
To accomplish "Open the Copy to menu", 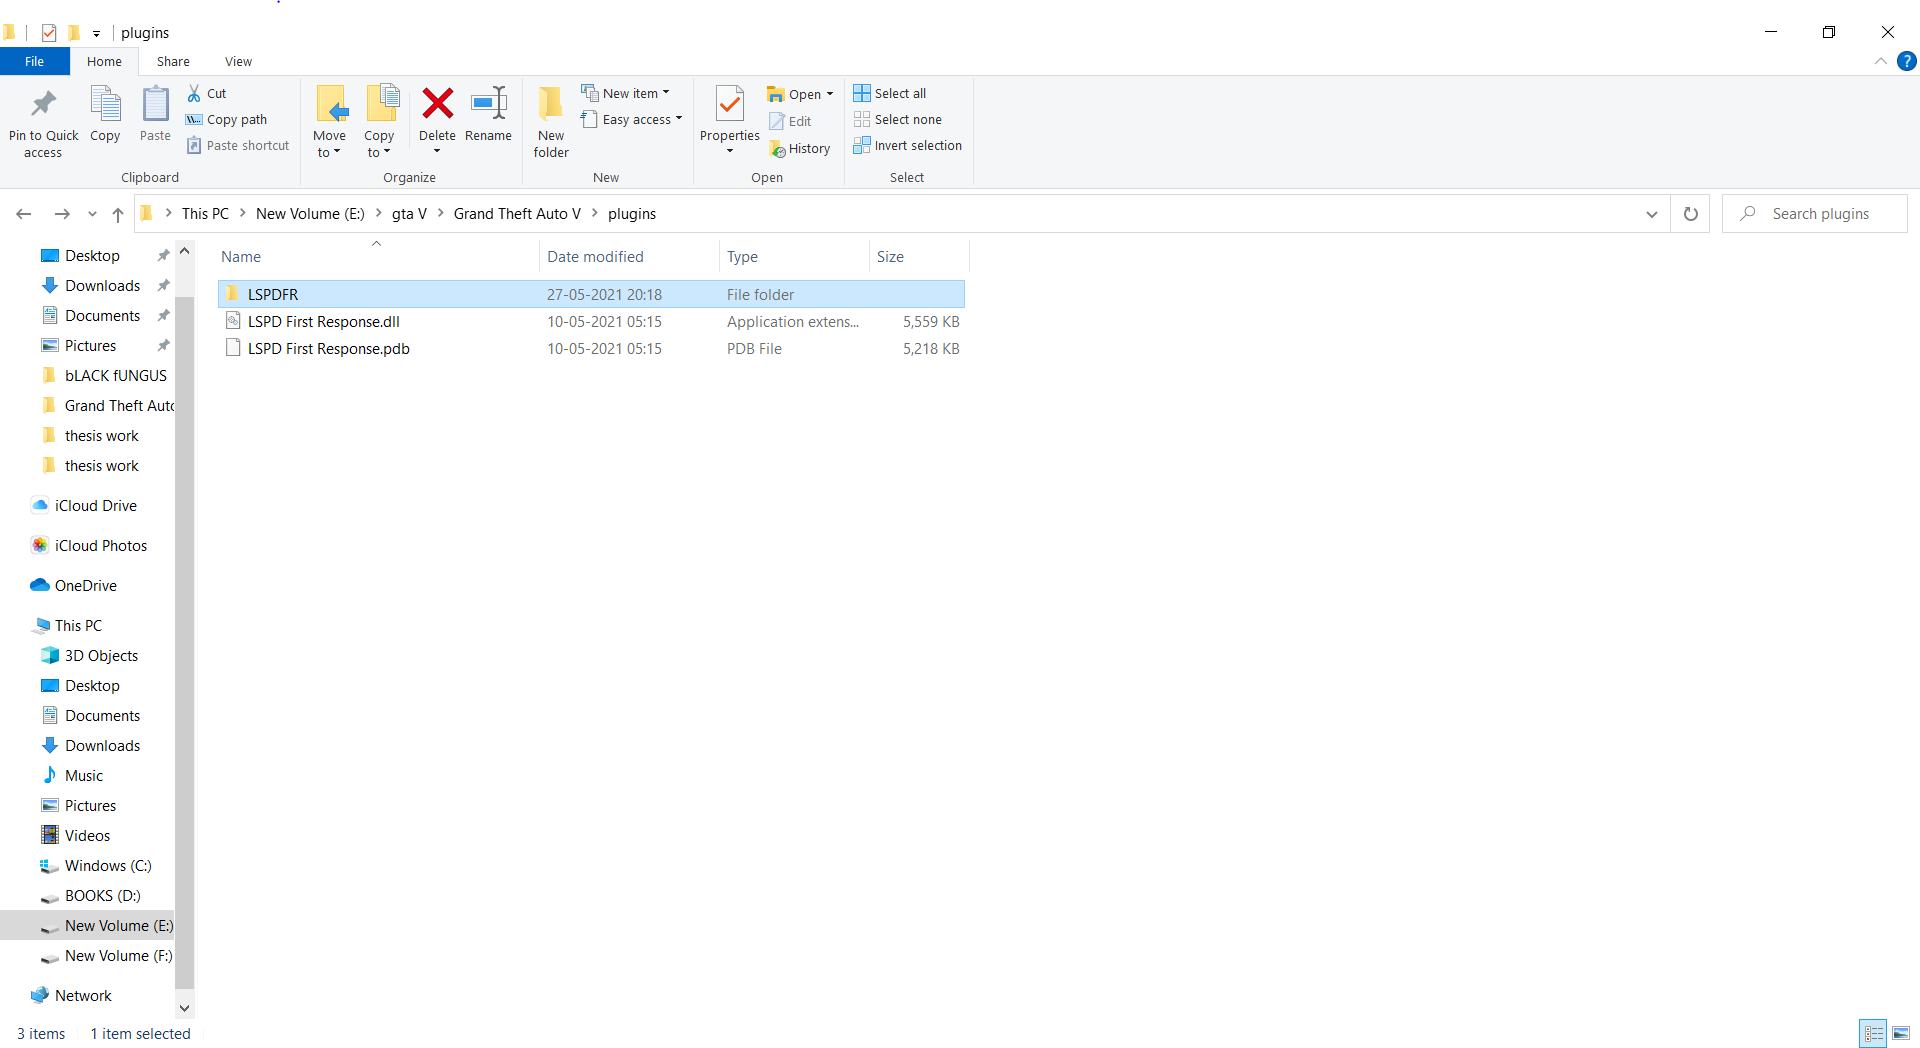I will tap(379, 121).
